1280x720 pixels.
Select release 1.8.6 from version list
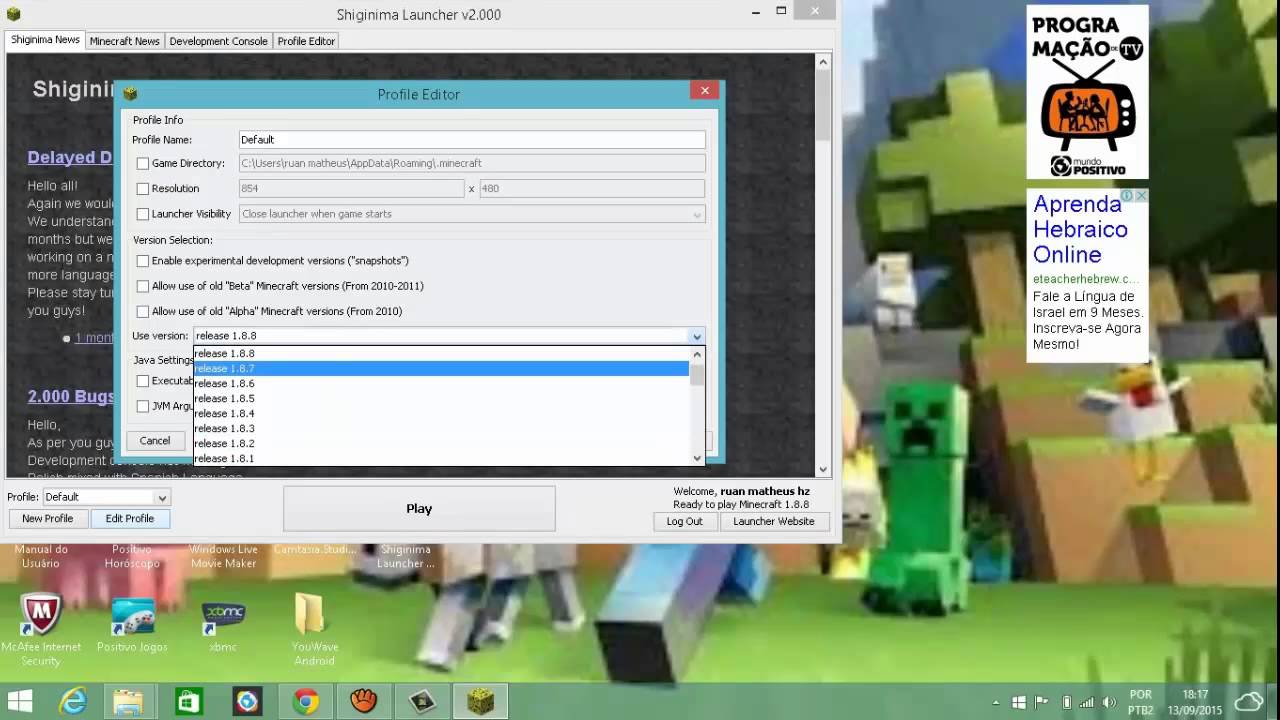click(441, 383)
